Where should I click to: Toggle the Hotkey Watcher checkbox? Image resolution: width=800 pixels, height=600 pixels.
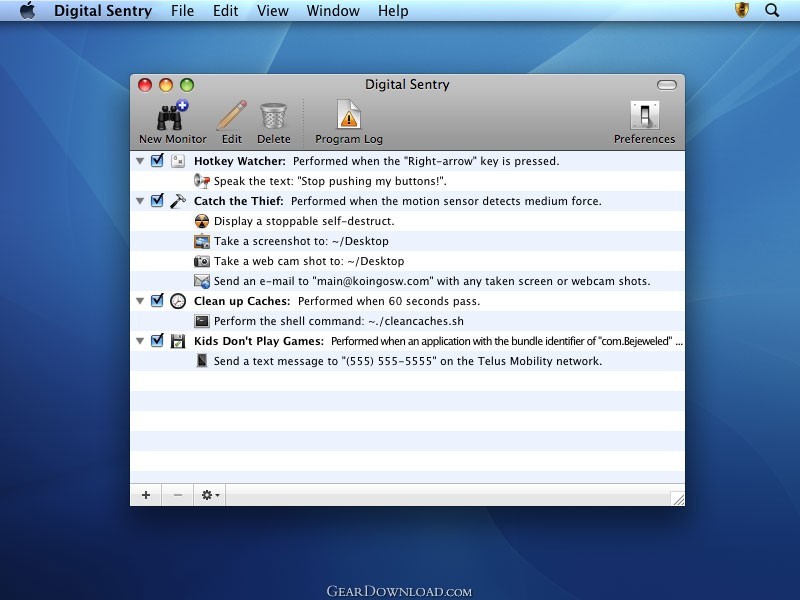click(157, 161)
